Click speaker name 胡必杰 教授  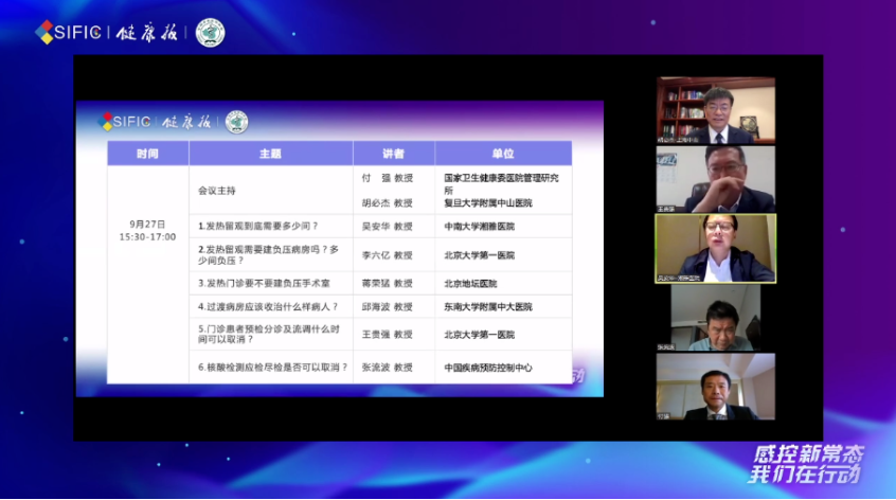(x=387, y=203)
